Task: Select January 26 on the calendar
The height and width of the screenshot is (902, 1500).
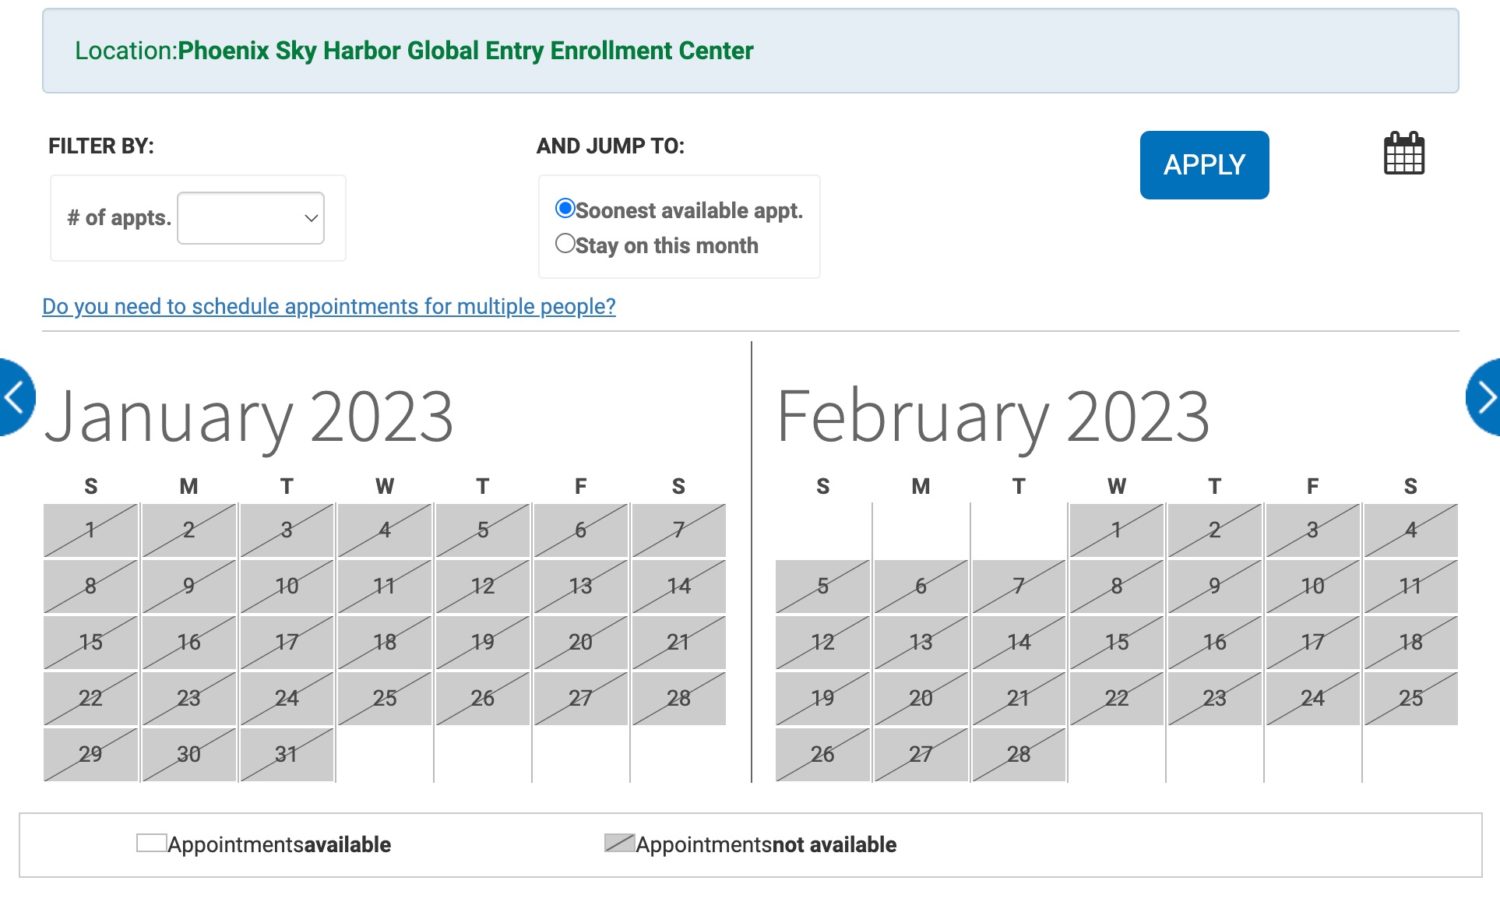Action: [x=482, y=698]
